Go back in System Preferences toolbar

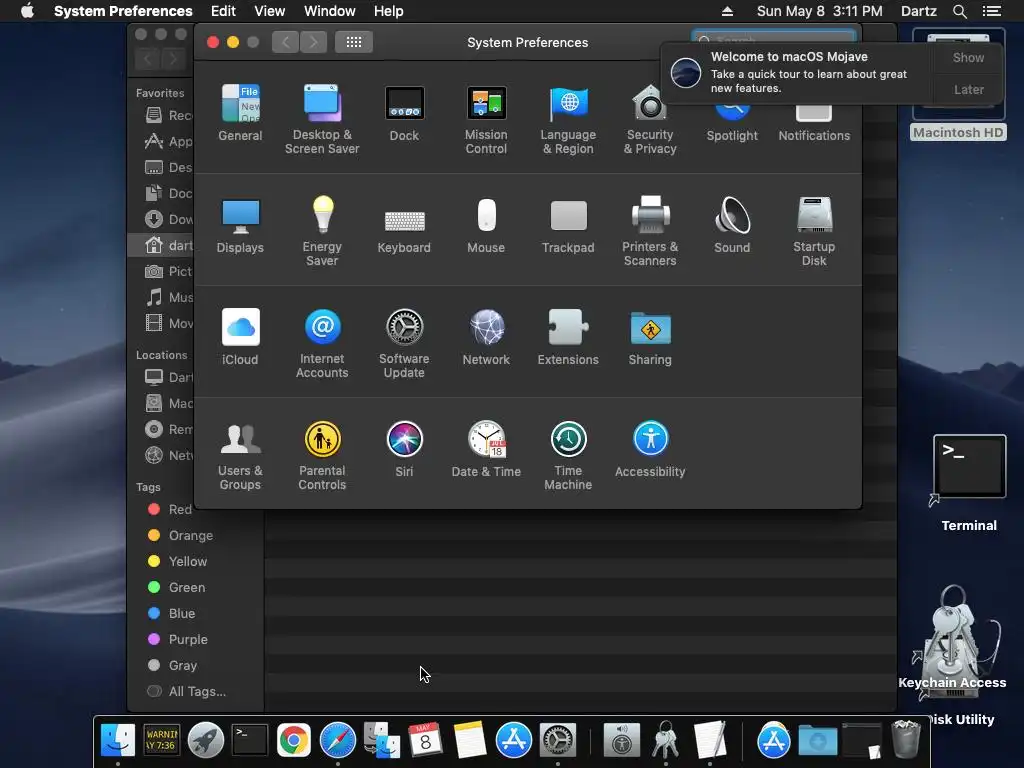(285, 42)
